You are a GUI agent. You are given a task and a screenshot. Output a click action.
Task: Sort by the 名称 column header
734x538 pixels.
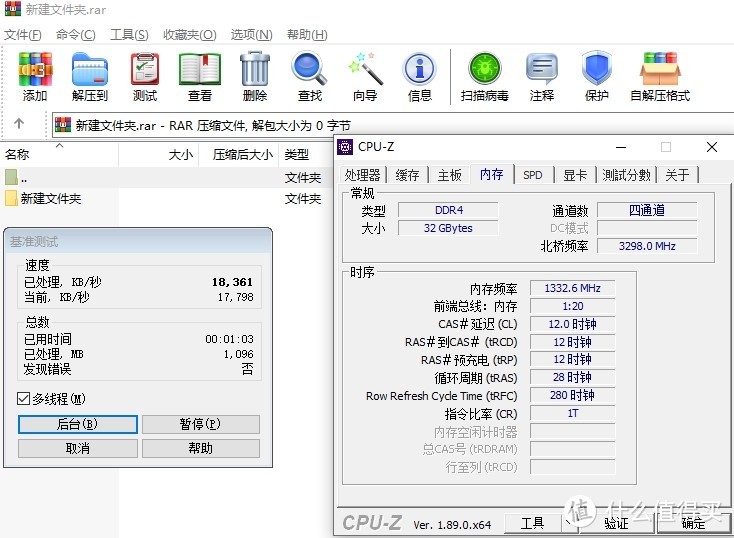pos(59,155)
